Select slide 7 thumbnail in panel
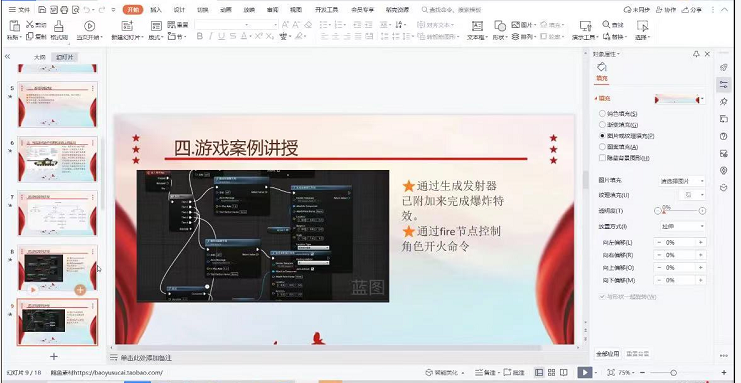Screen dimensions: 741x383 (x=58, y=213)
